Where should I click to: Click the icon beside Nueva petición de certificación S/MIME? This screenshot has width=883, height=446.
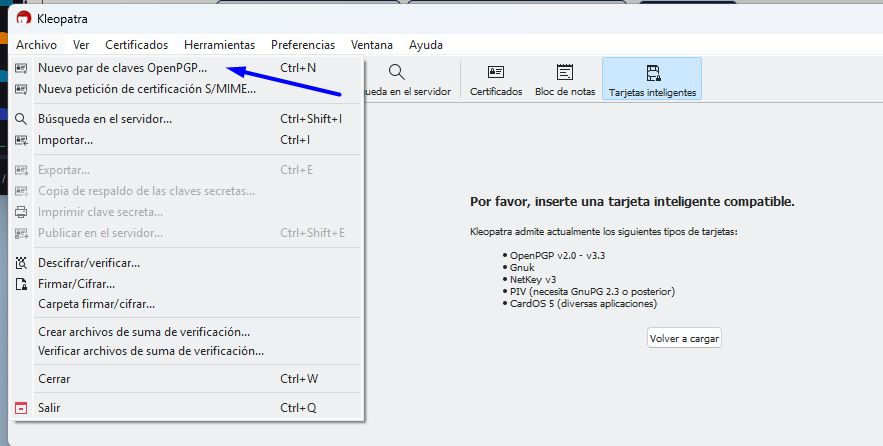21,89
